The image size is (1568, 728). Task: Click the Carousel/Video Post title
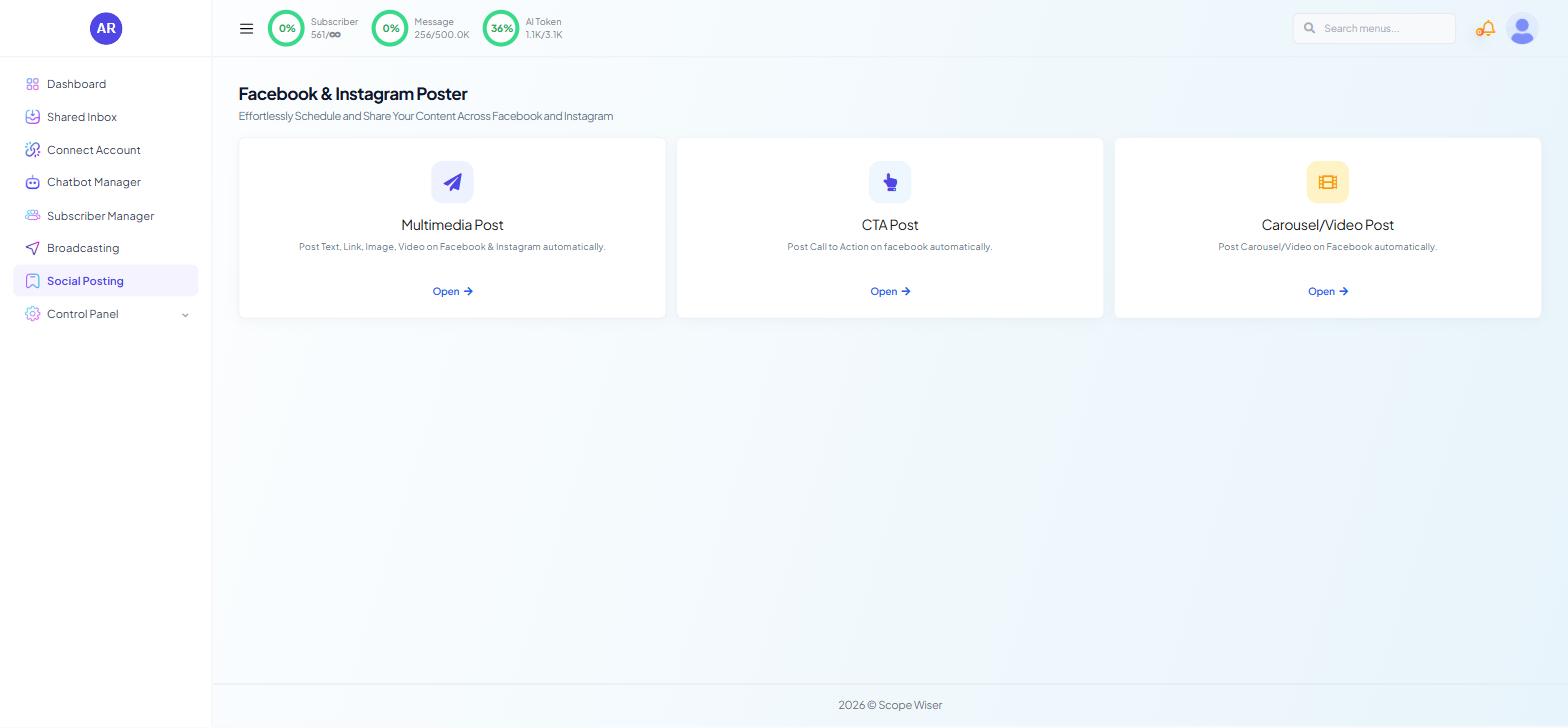(x=1328, y=225)
